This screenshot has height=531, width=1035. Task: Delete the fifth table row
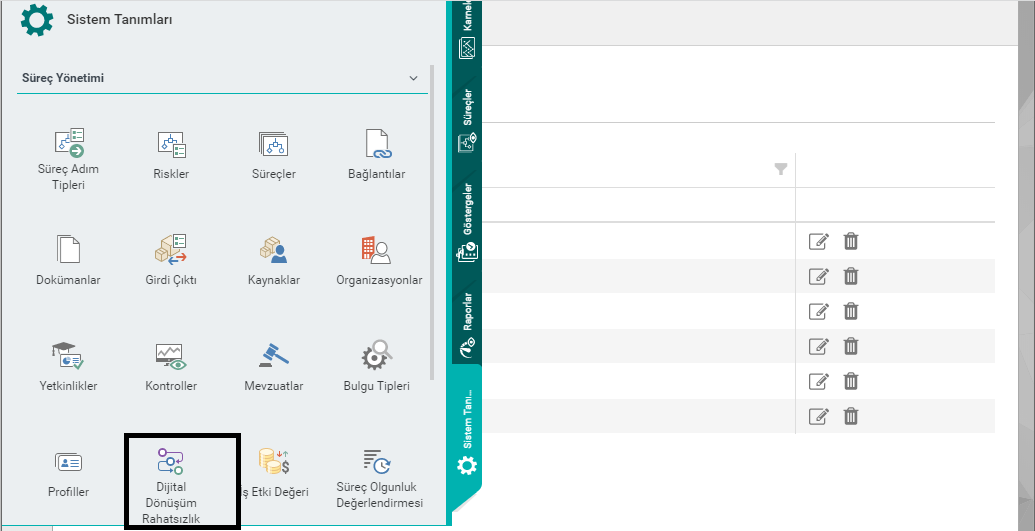tap(851, 381)
